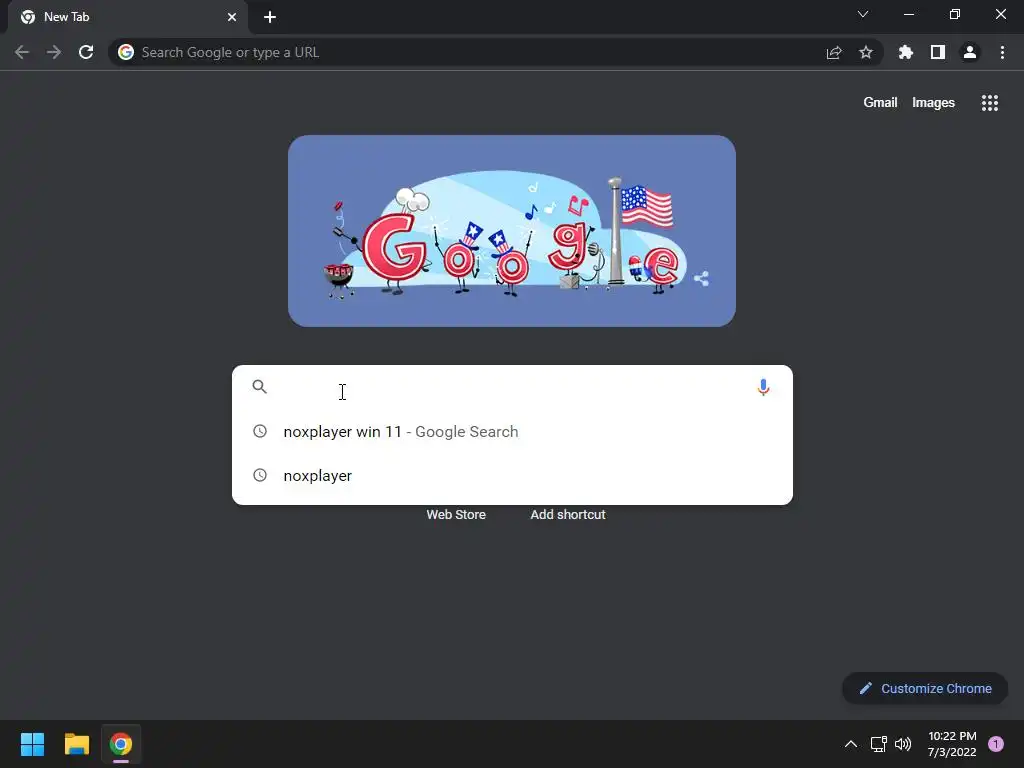Click the Add shortcut tile
This screenshot has width=1024, height=768.
[x=568, y=515]
